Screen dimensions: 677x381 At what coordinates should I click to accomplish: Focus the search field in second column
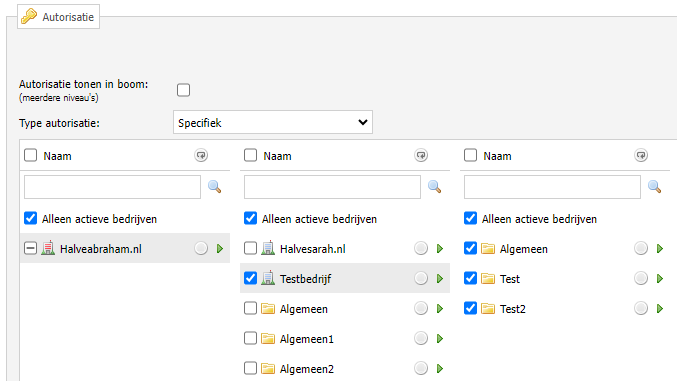click(332, 187)
